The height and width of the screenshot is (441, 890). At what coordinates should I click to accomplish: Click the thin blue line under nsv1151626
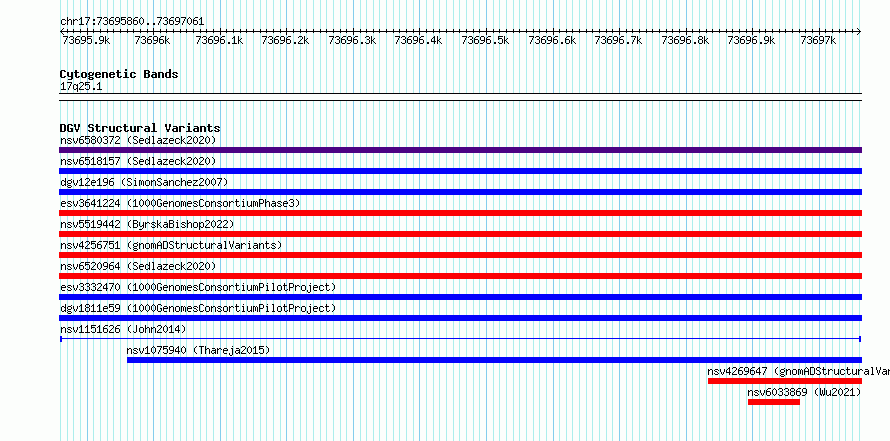click(460, 339)
